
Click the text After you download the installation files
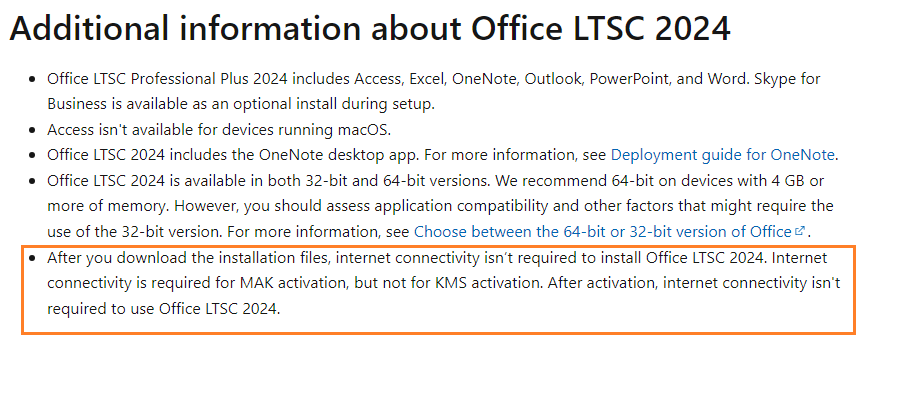pos(190,258)
